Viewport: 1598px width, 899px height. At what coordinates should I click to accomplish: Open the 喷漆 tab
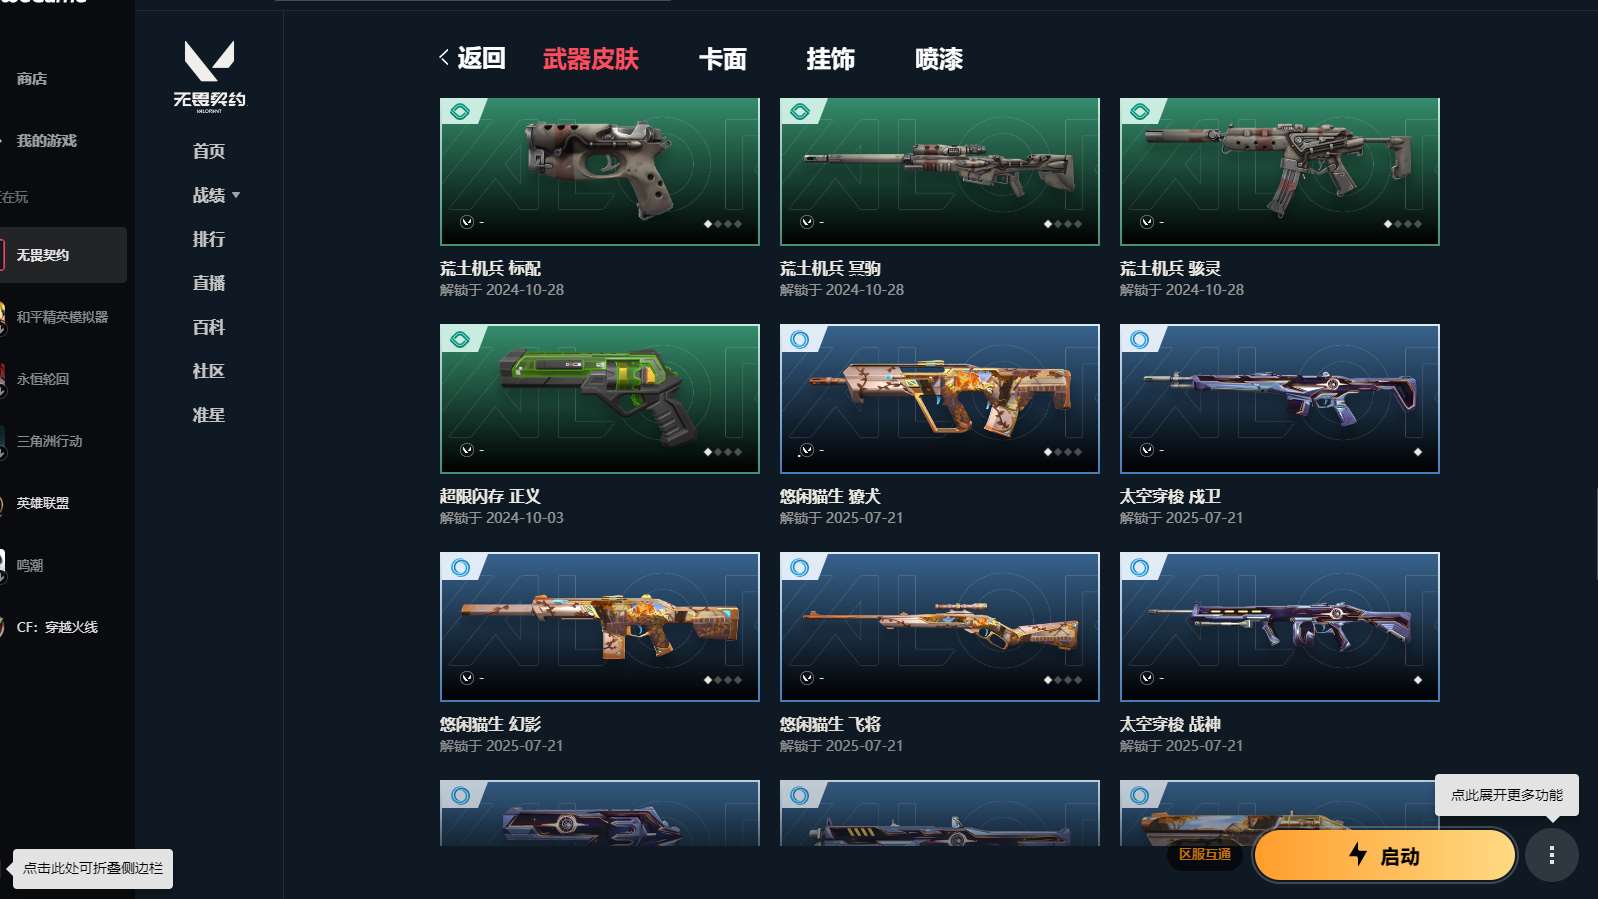point(938,59)
